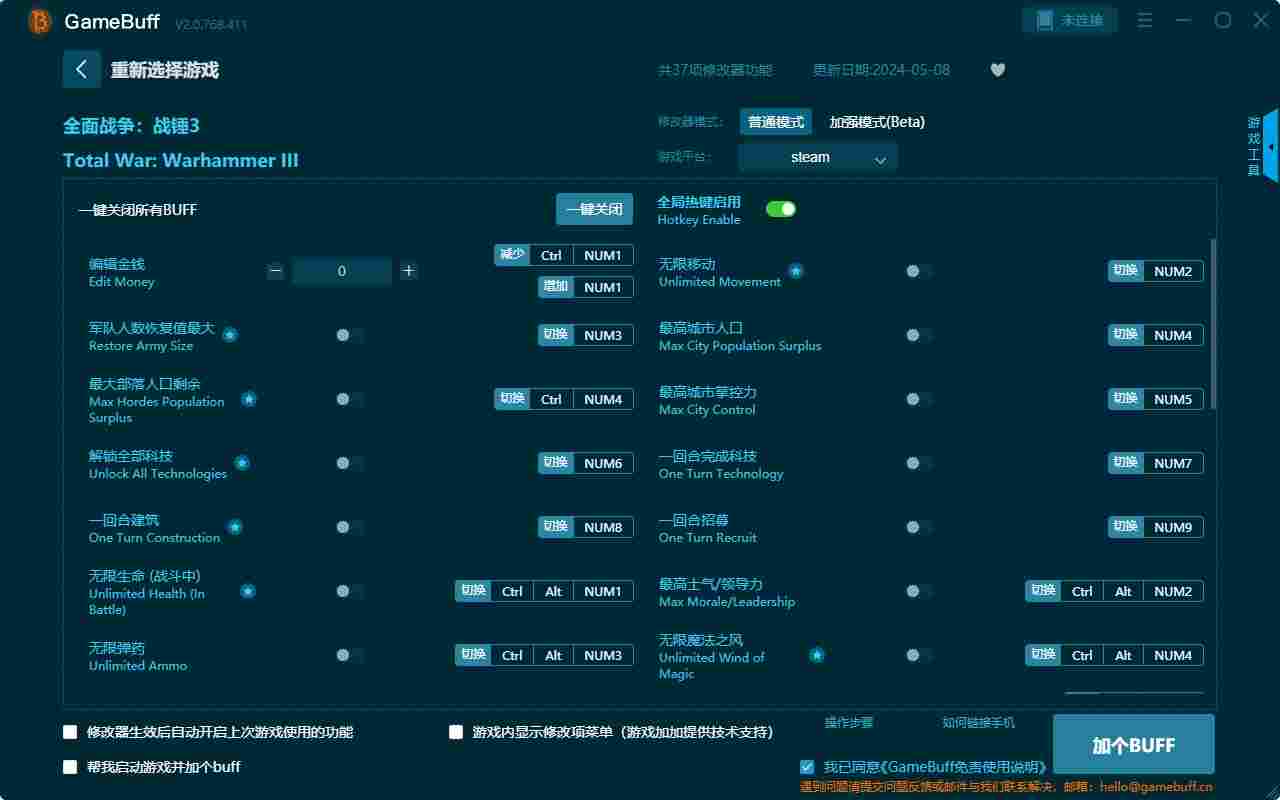Click star icon beside Unlimited Health (In Battle)
Screen dimensions: 1280x800
pos(248,591)
